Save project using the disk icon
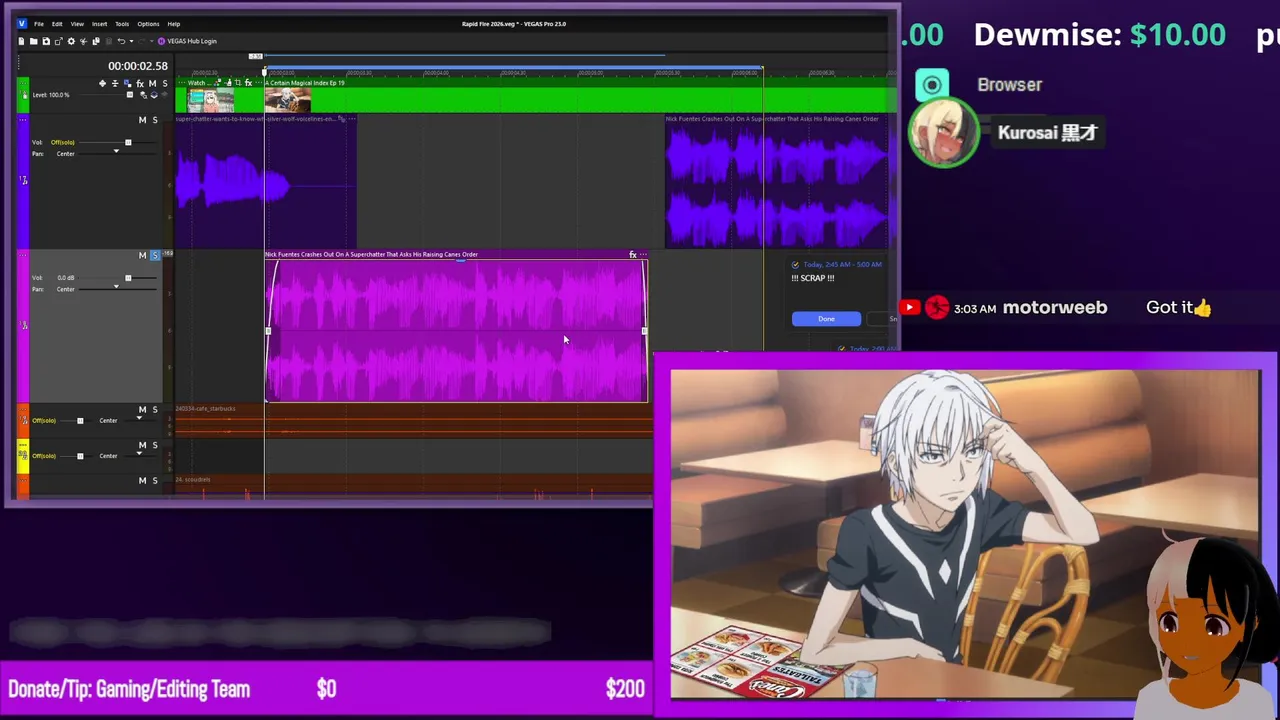This screenshot has width=1280, height=720. 46,41
